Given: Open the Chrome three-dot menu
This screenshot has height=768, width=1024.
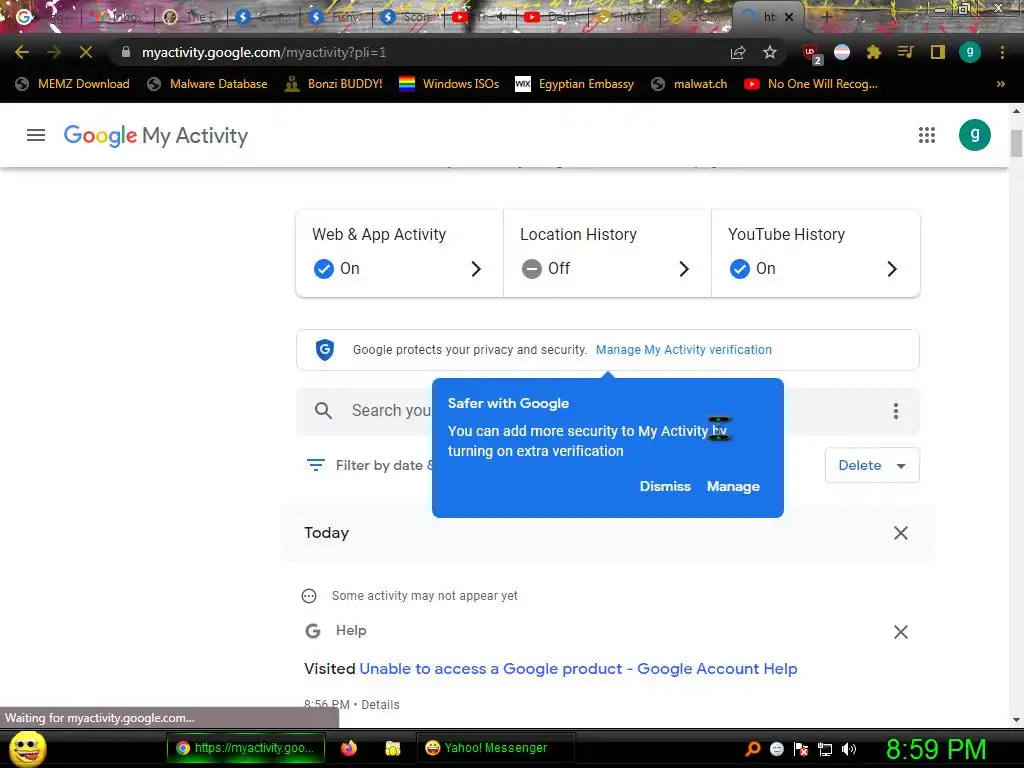Looking at the screenshot, I should tap(1002, 52).
